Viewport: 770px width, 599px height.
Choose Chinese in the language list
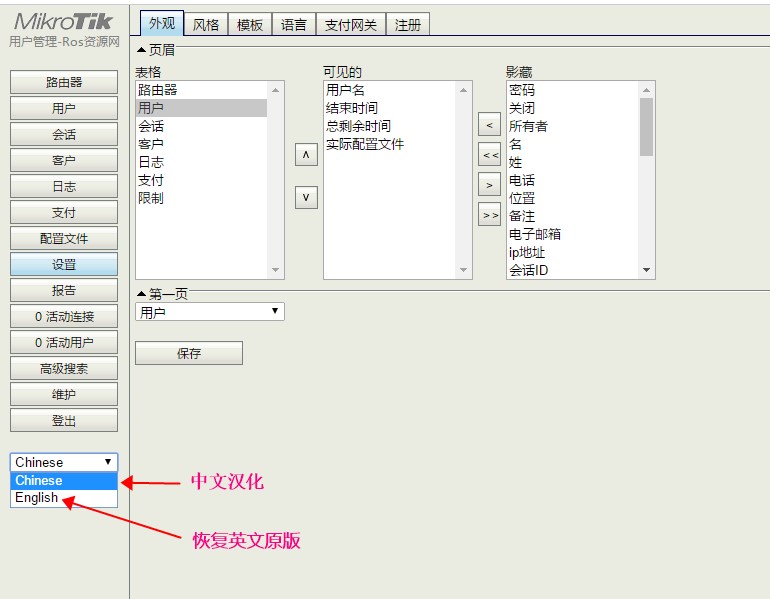[64, 480]
